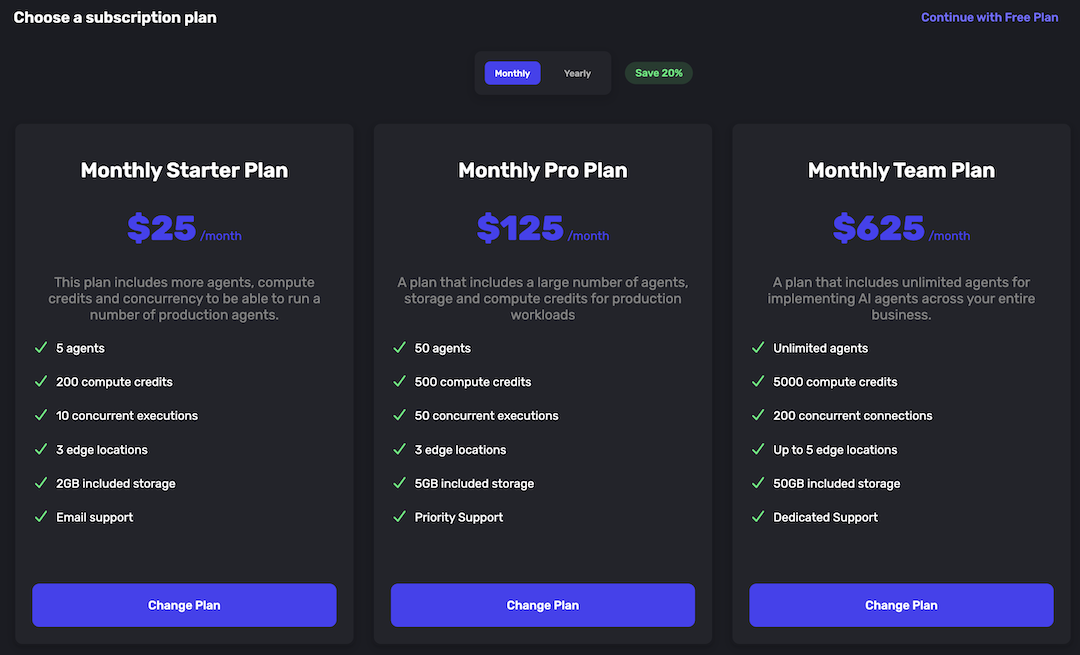Keep billing set to Monthly
The height and width of the screenshot is (655, 1080).
pyautogui.click(x=512, y=73)
